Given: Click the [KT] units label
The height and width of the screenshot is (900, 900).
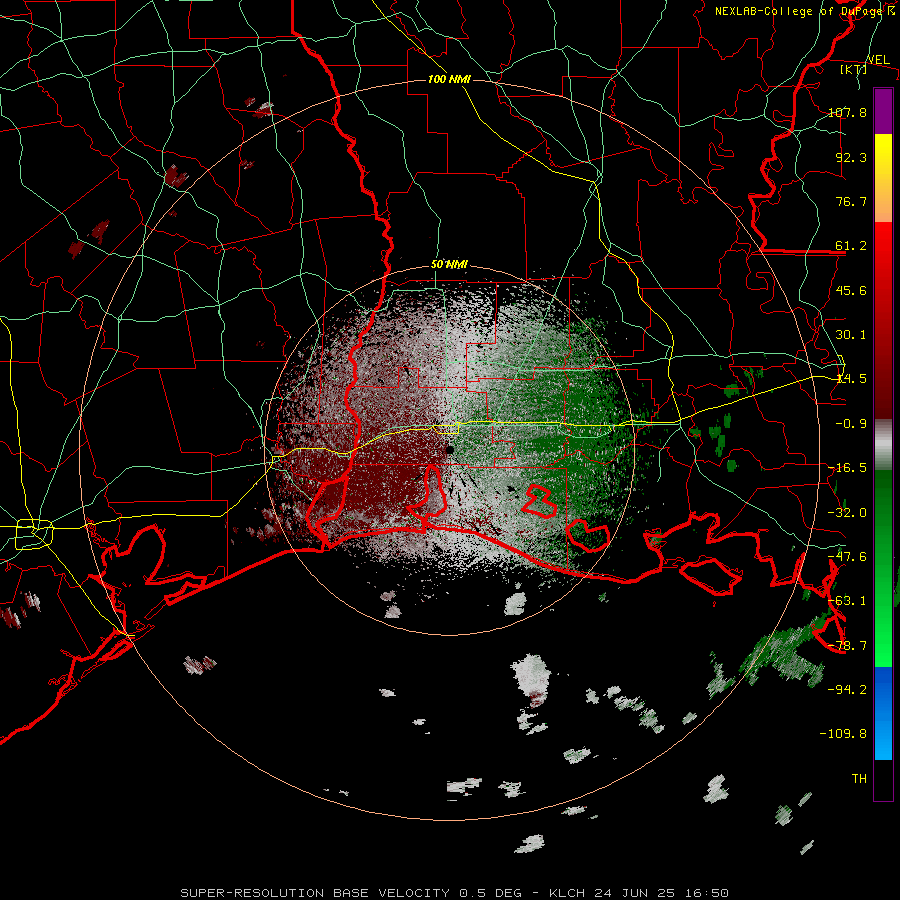Looking at the screenshot, I should [853, 69].
